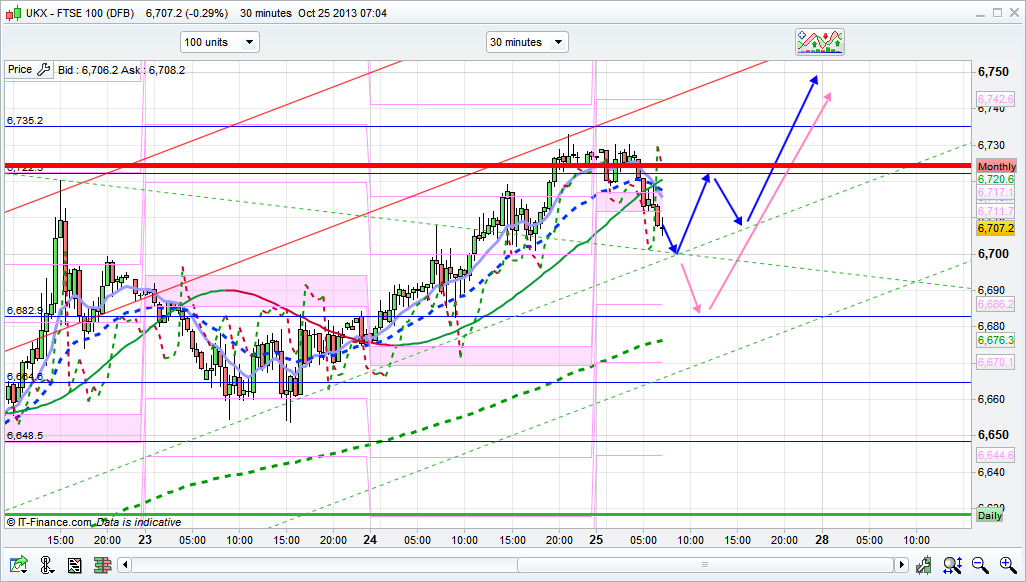Click the first chart icon in bottom-left toolbar

(x=18, y=564)
